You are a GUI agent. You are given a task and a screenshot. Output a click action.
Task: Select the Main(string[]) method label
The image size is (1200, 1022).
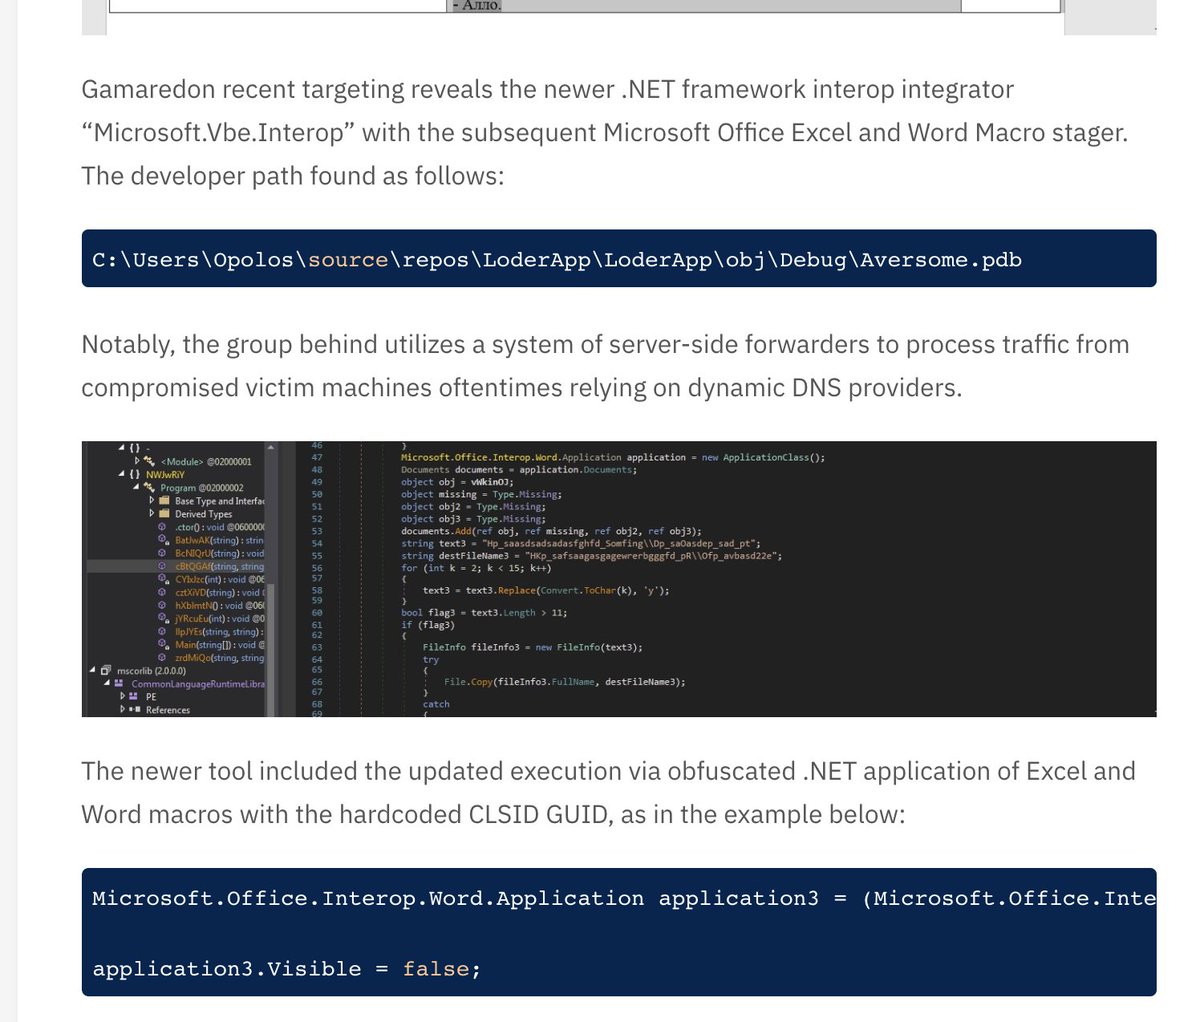(x=219, y=644)
